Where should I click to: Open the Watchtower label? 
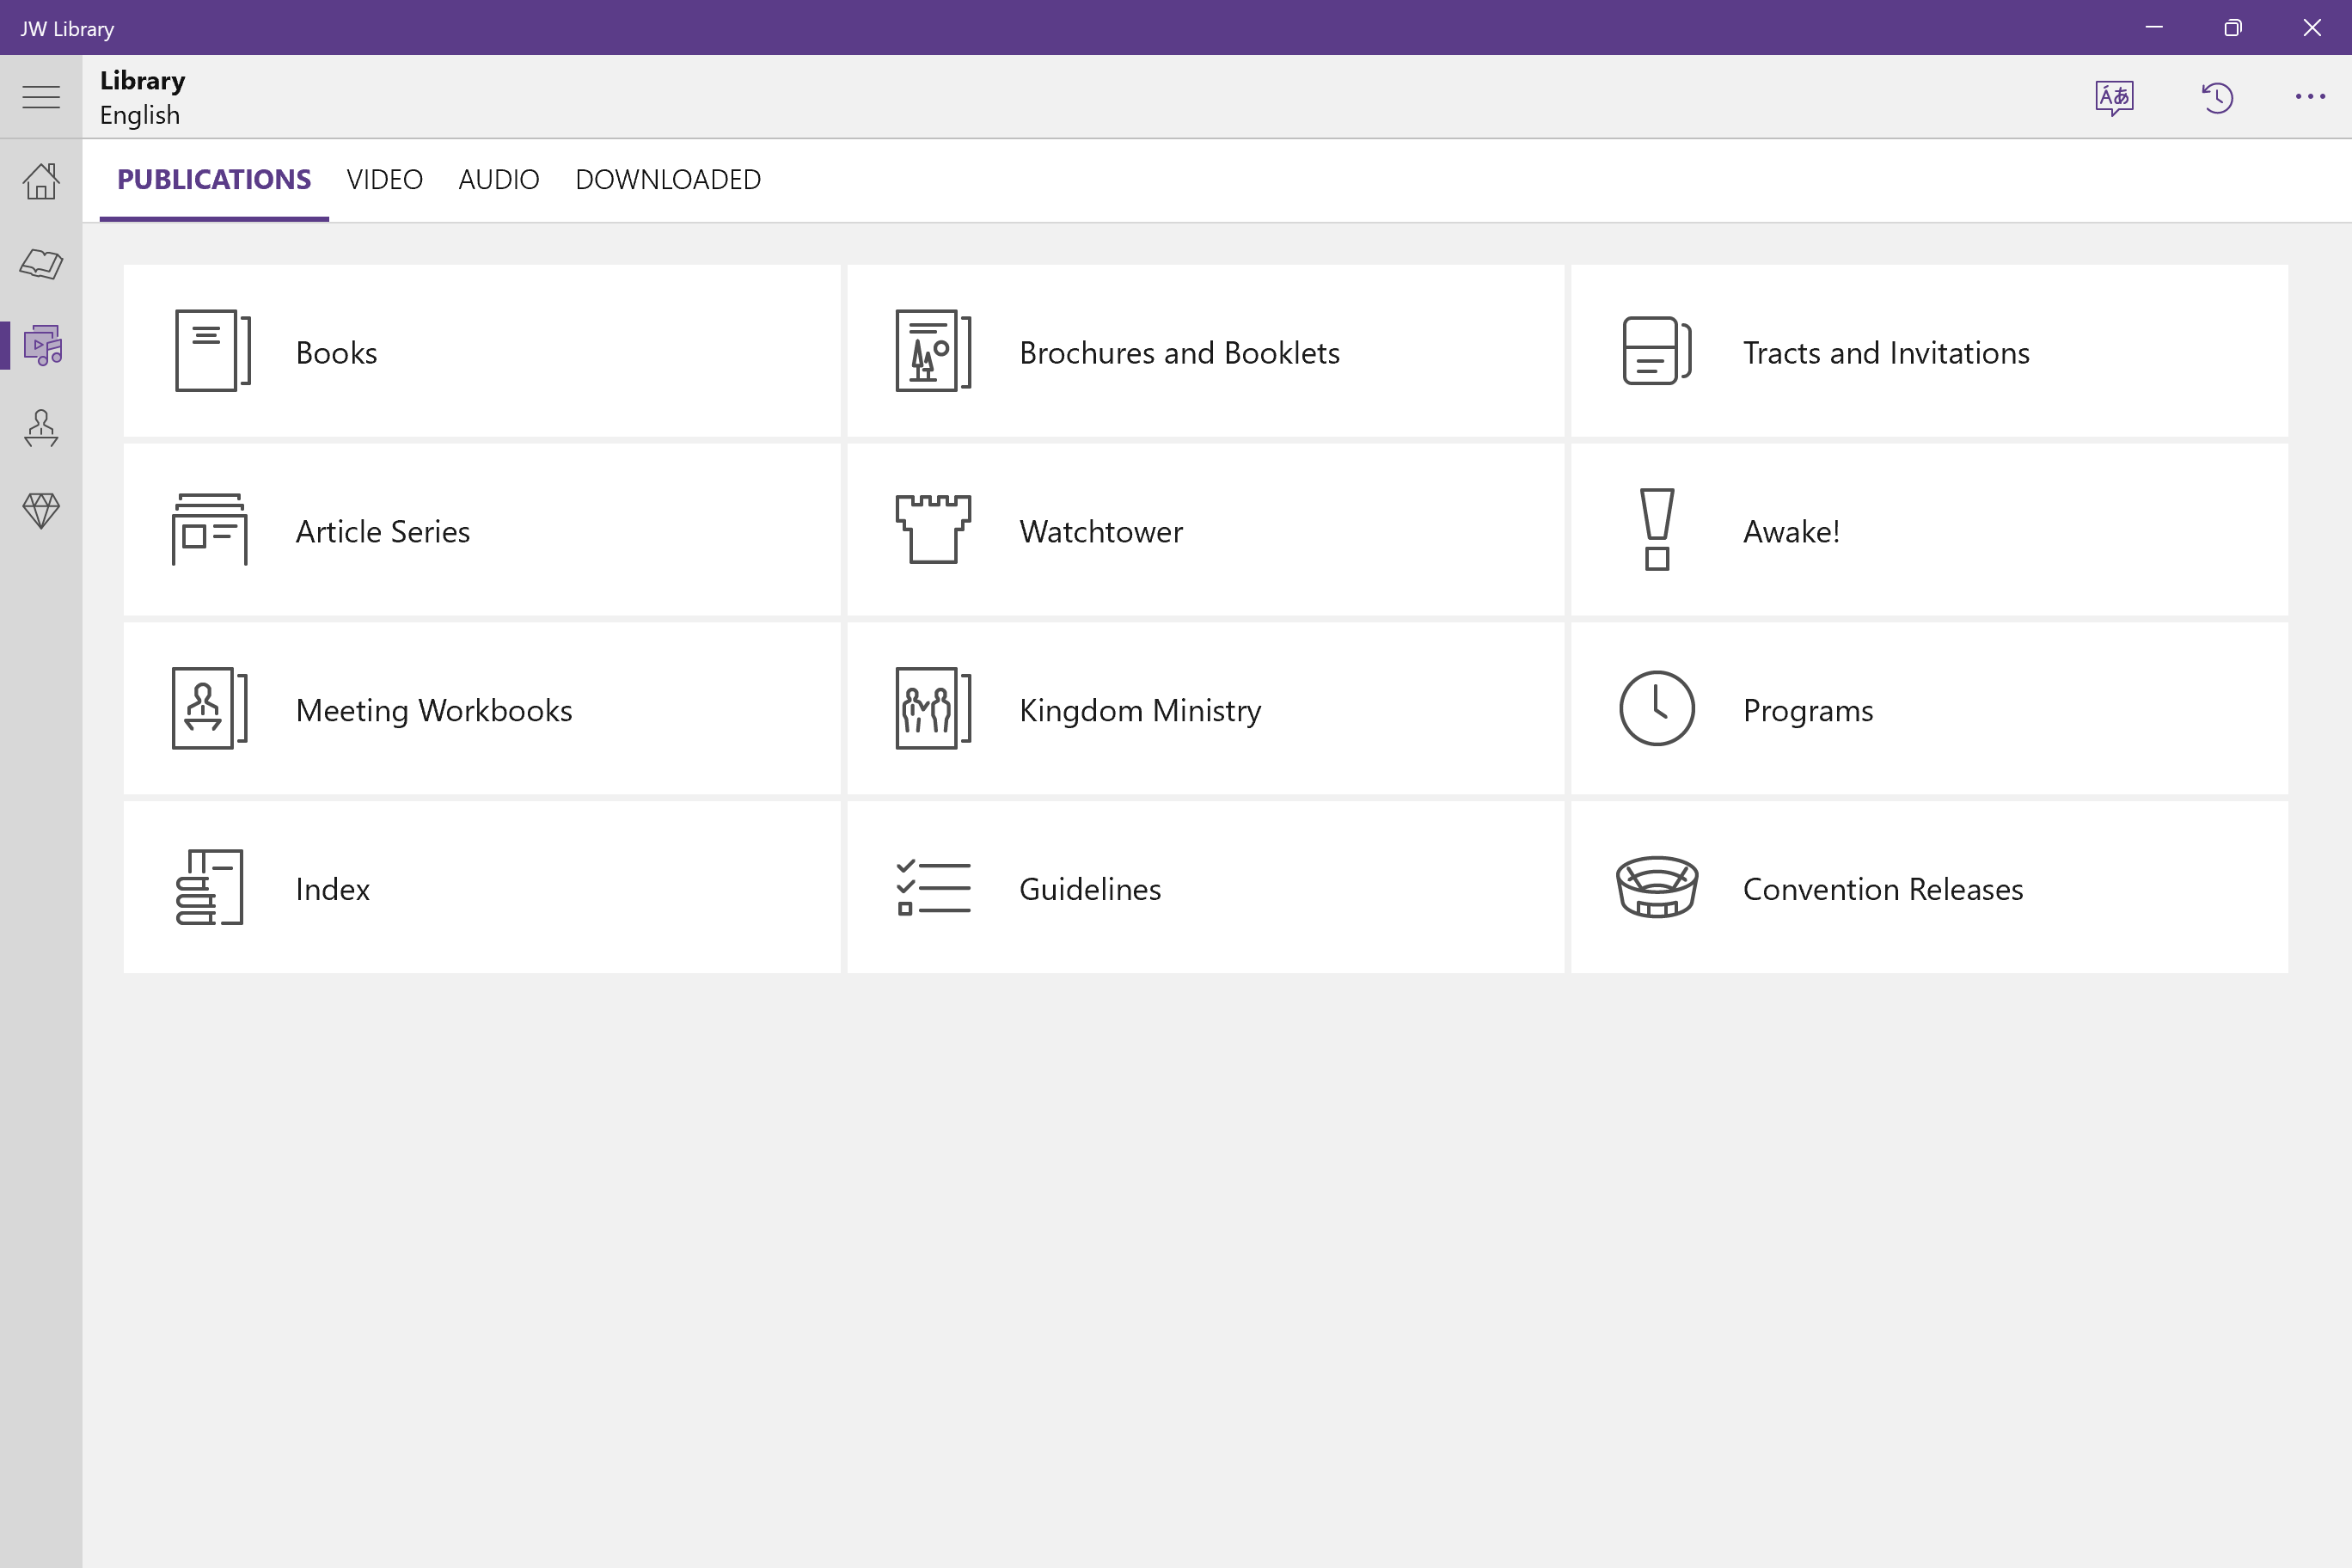pos(1101,532)
